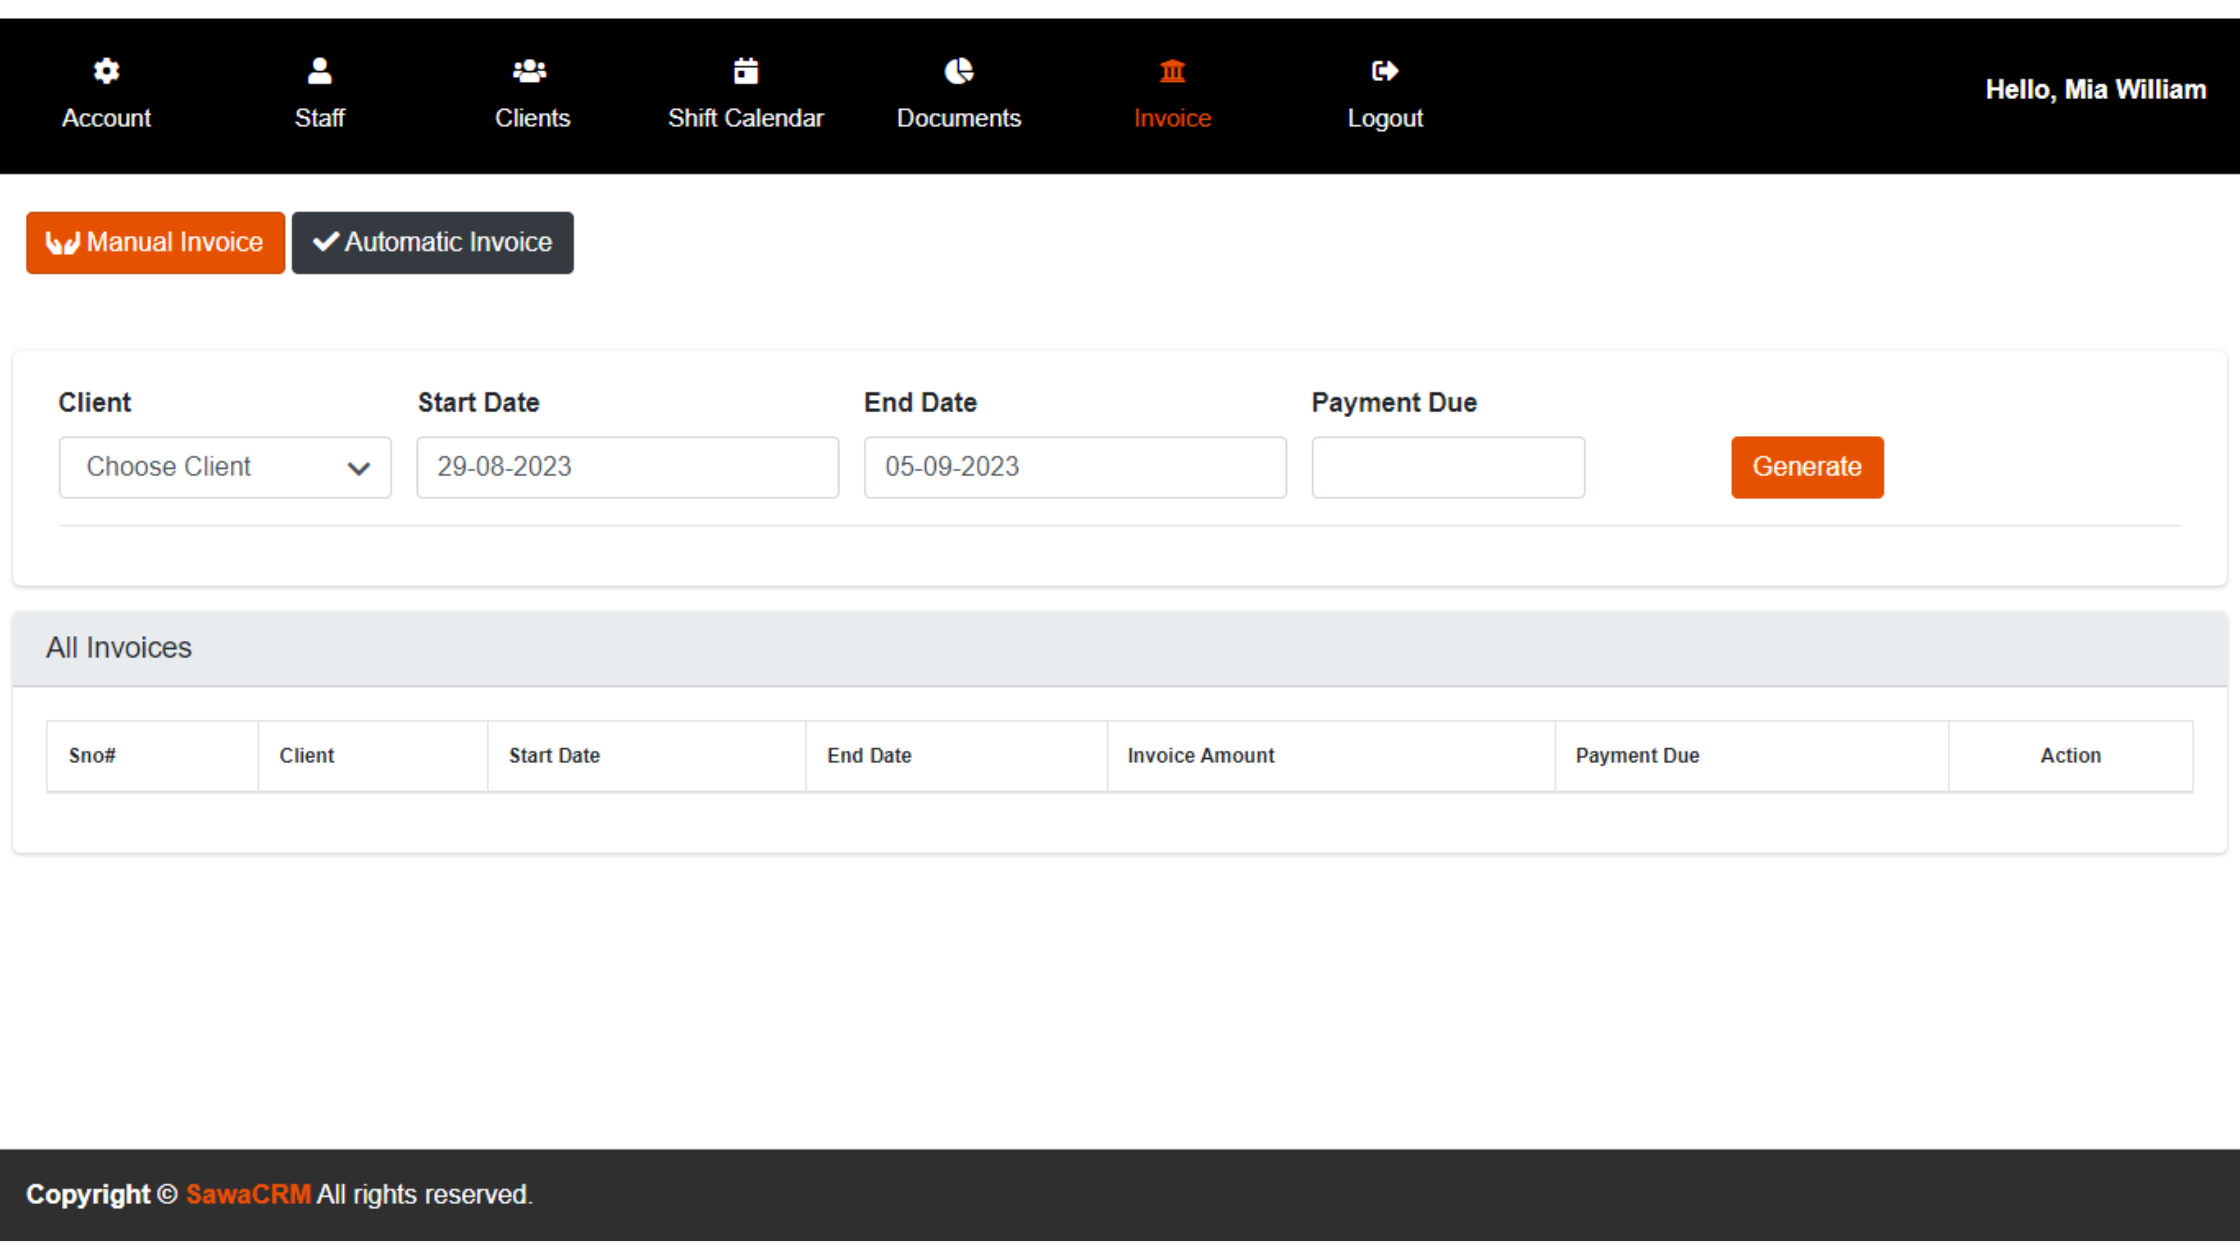Click the Action column header
Screen dimensions: 2240x1260
(2070, 756)
